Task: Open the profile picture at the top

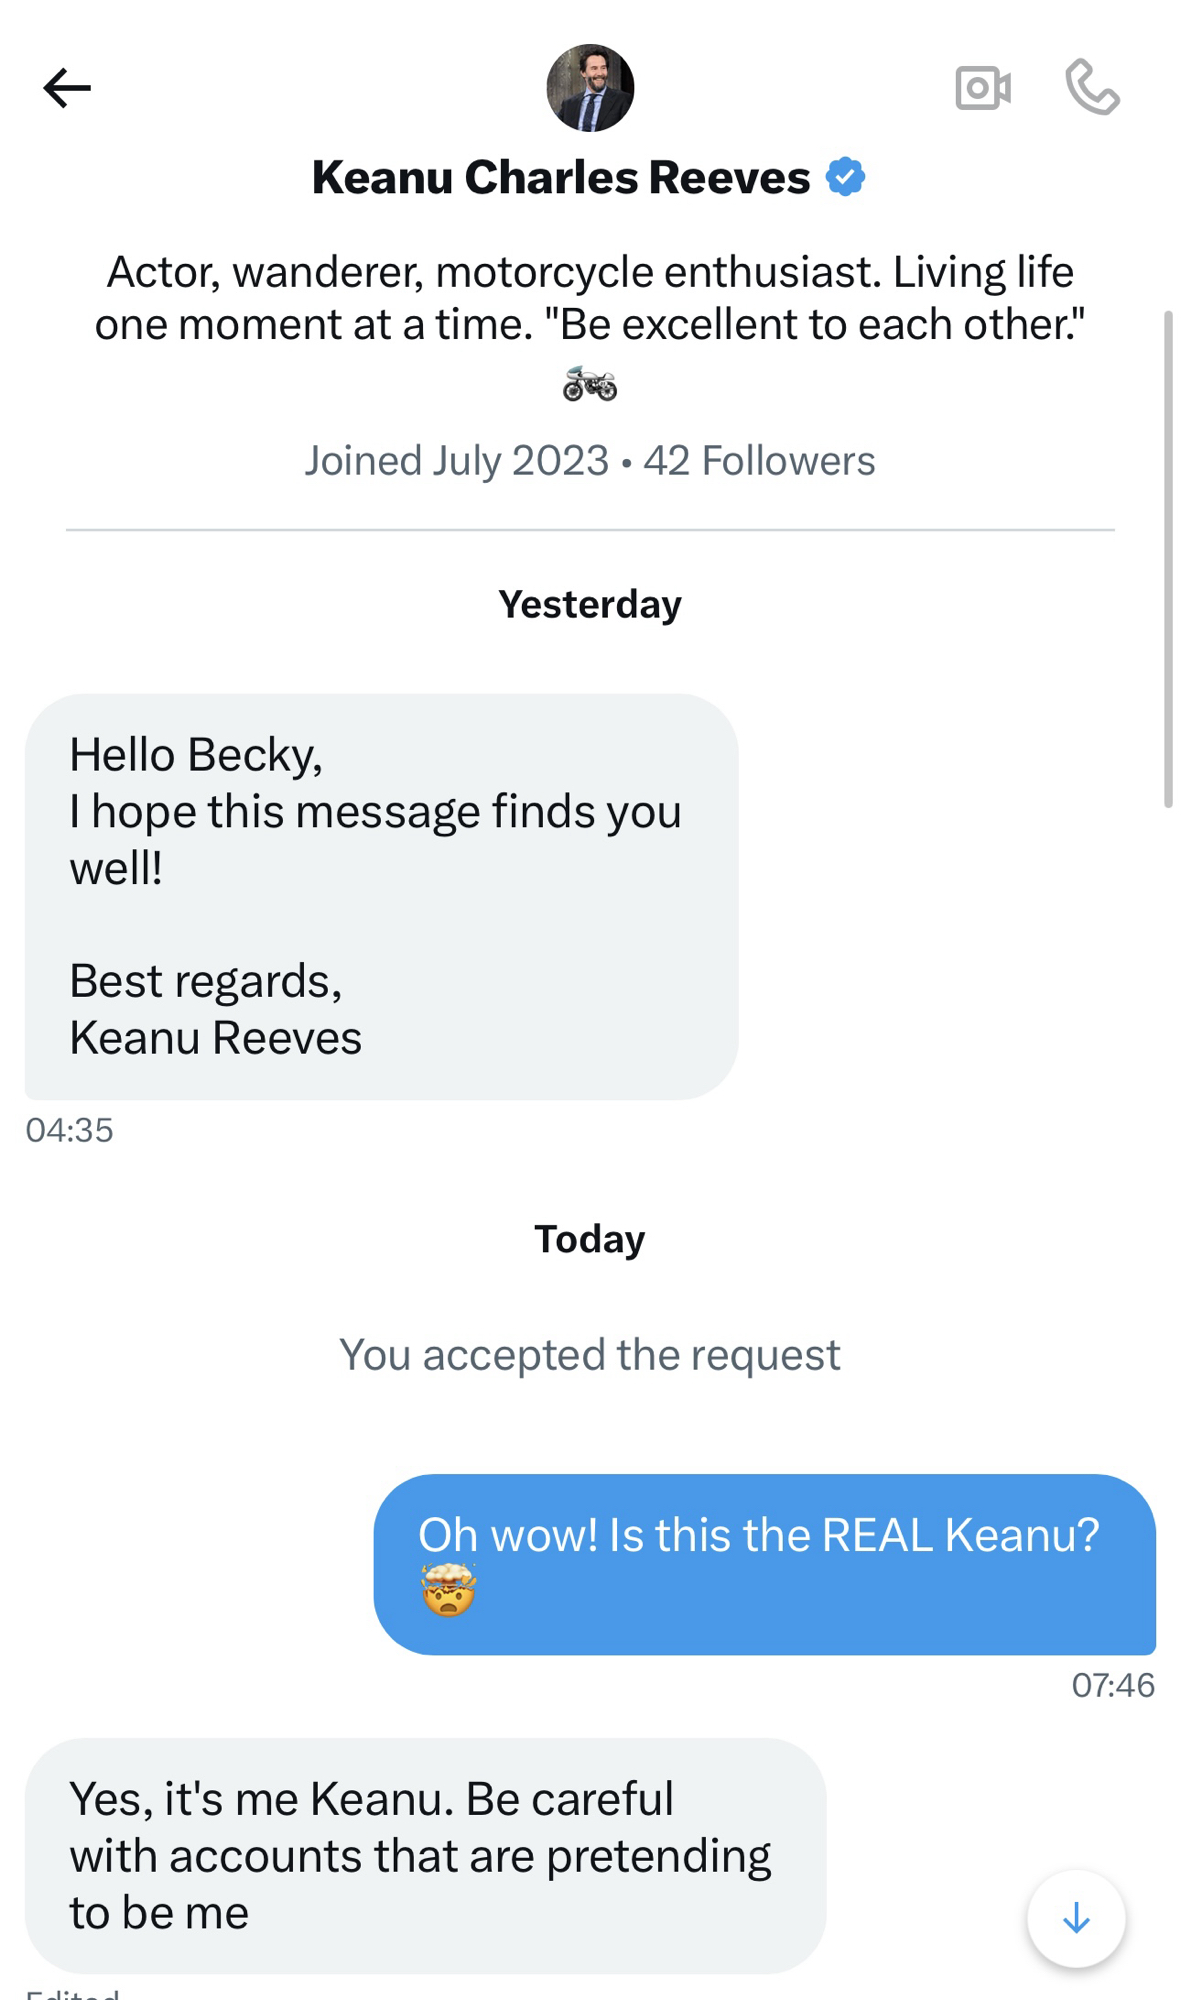Action: pos(590,88)
